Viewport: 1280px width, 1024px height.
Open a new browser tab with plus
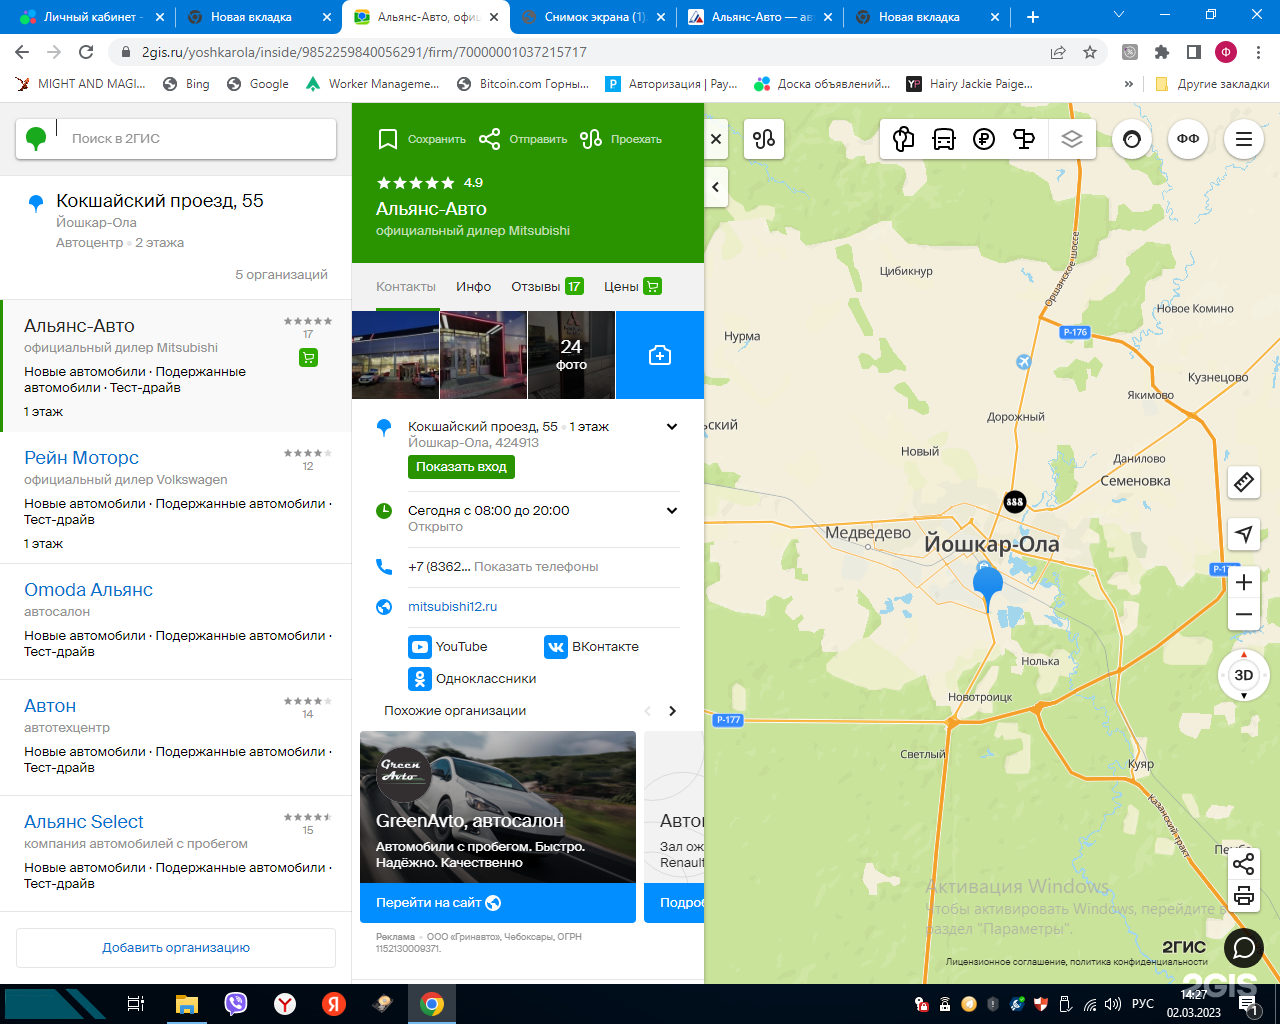pos(1033,17)
